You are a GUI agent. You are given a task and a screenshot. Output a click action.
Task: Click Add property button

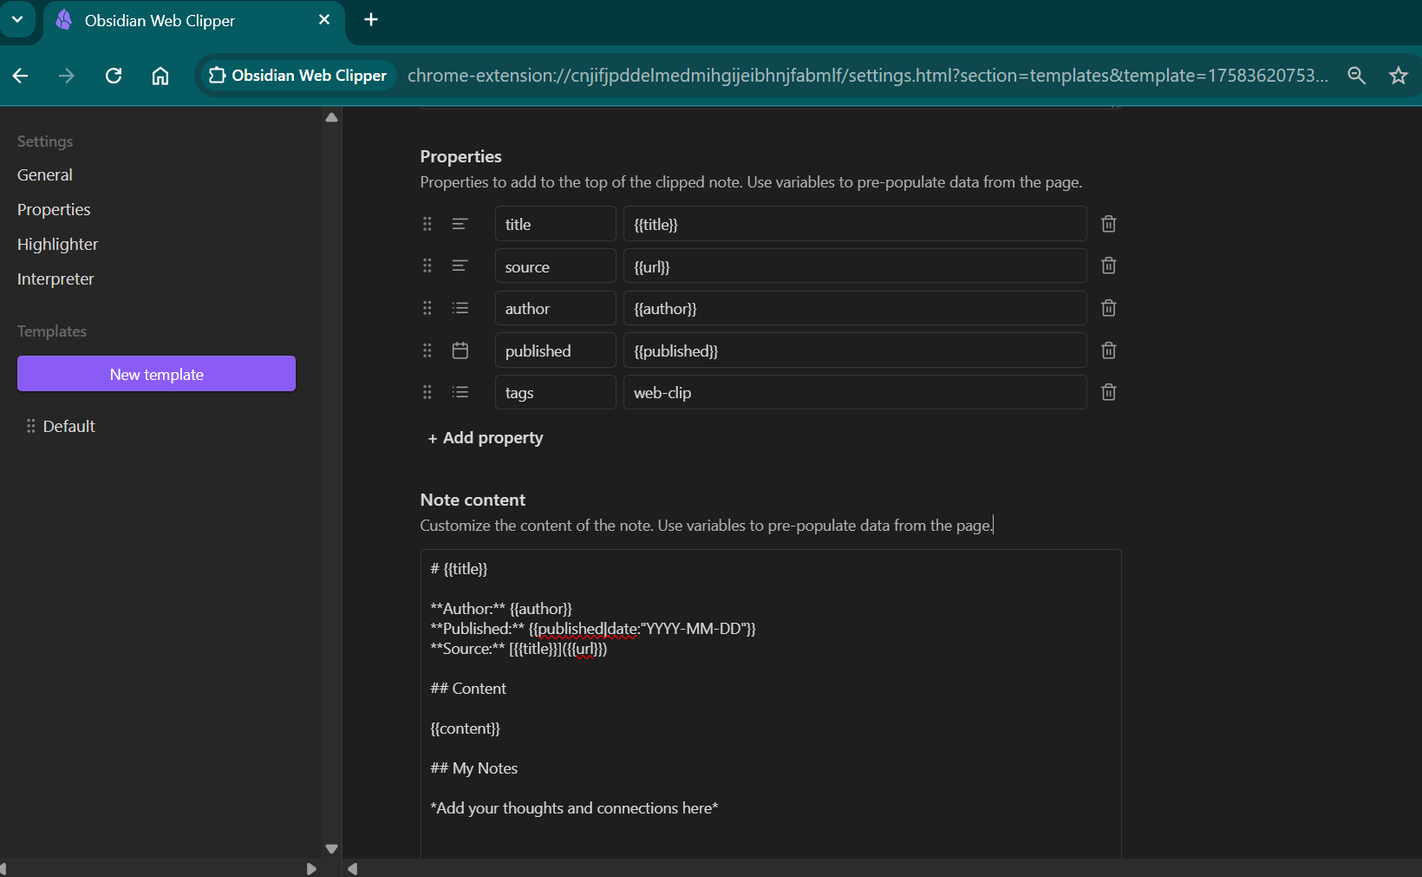pyautogui.click(x=486, y=438)
